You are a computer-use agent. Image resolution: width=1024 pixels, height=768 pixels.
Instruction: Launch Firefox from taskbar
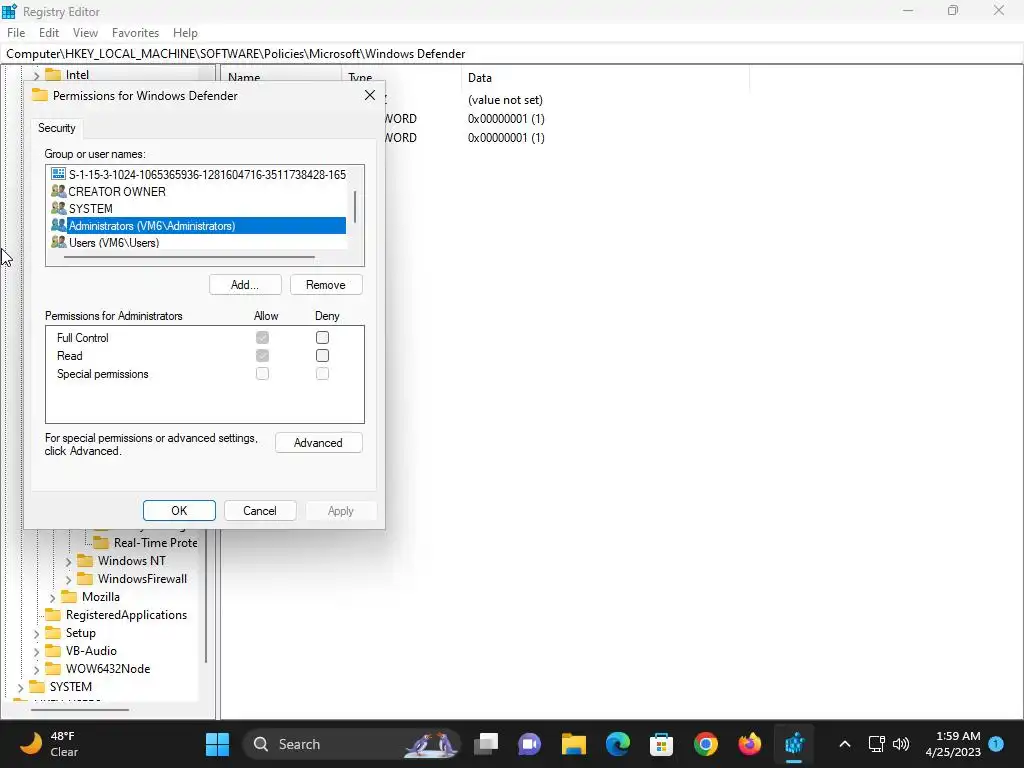point(750,744)
